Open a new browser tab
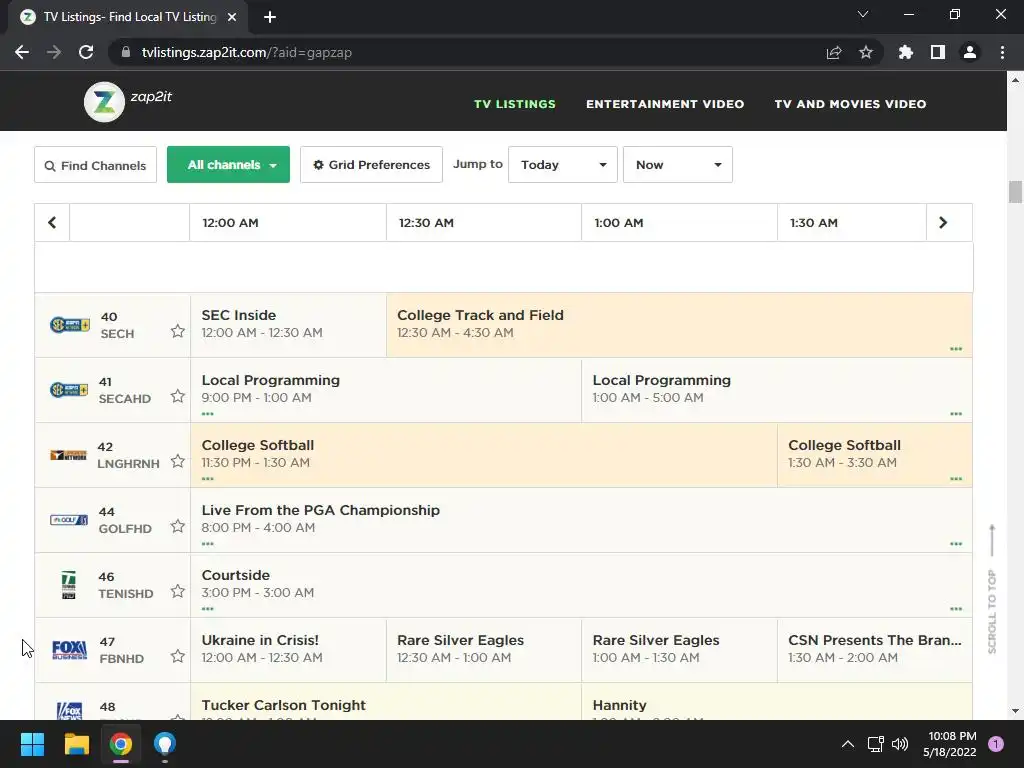 coord(270,17)
